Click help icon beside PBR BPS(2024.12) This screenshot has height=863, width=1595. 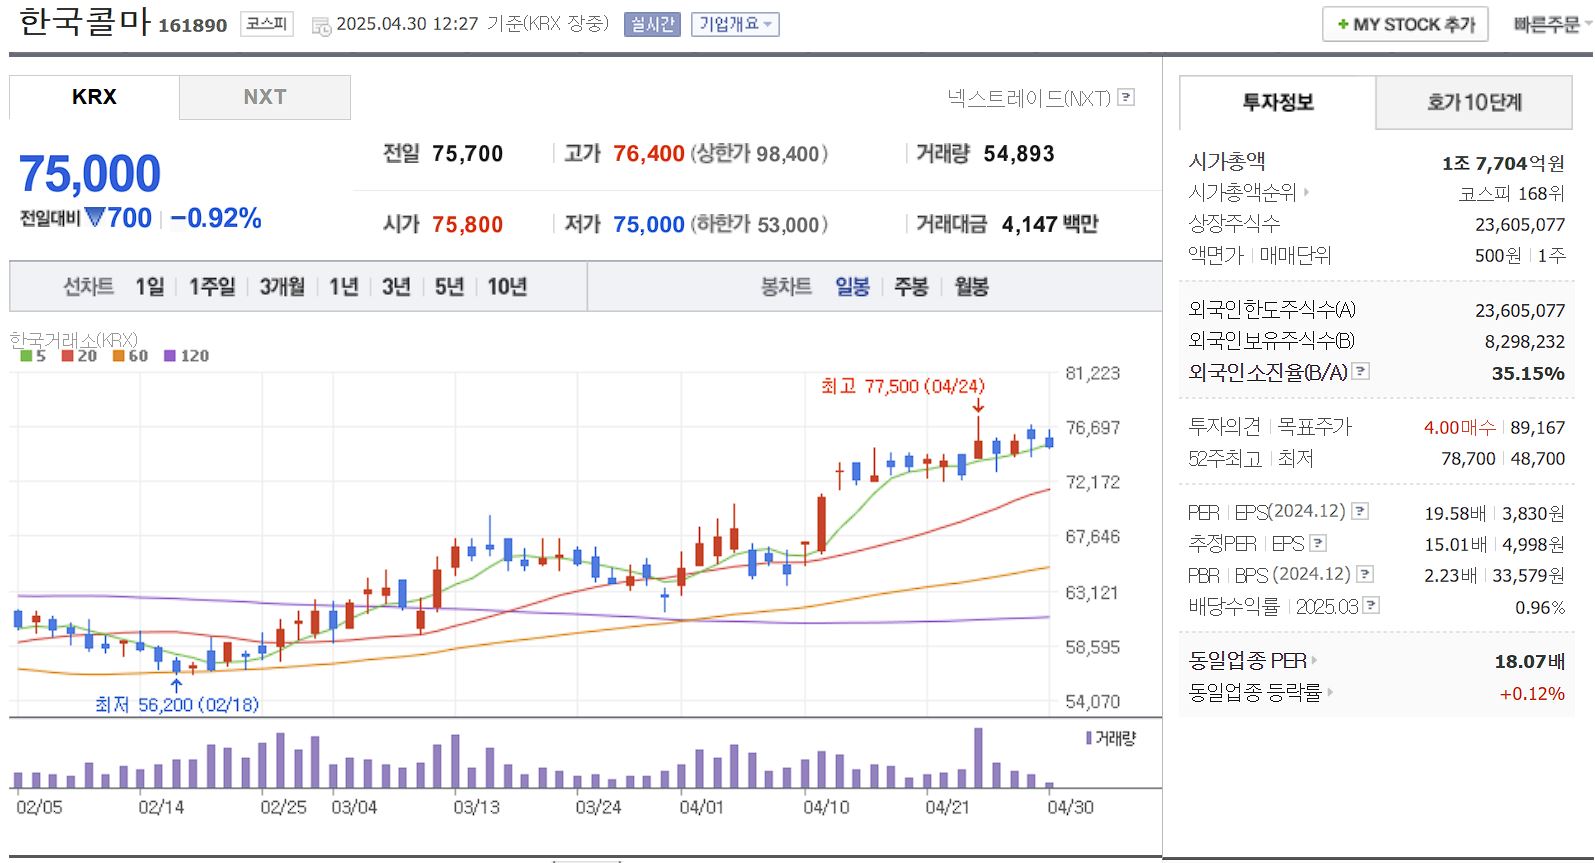[x=1365, y=574]
